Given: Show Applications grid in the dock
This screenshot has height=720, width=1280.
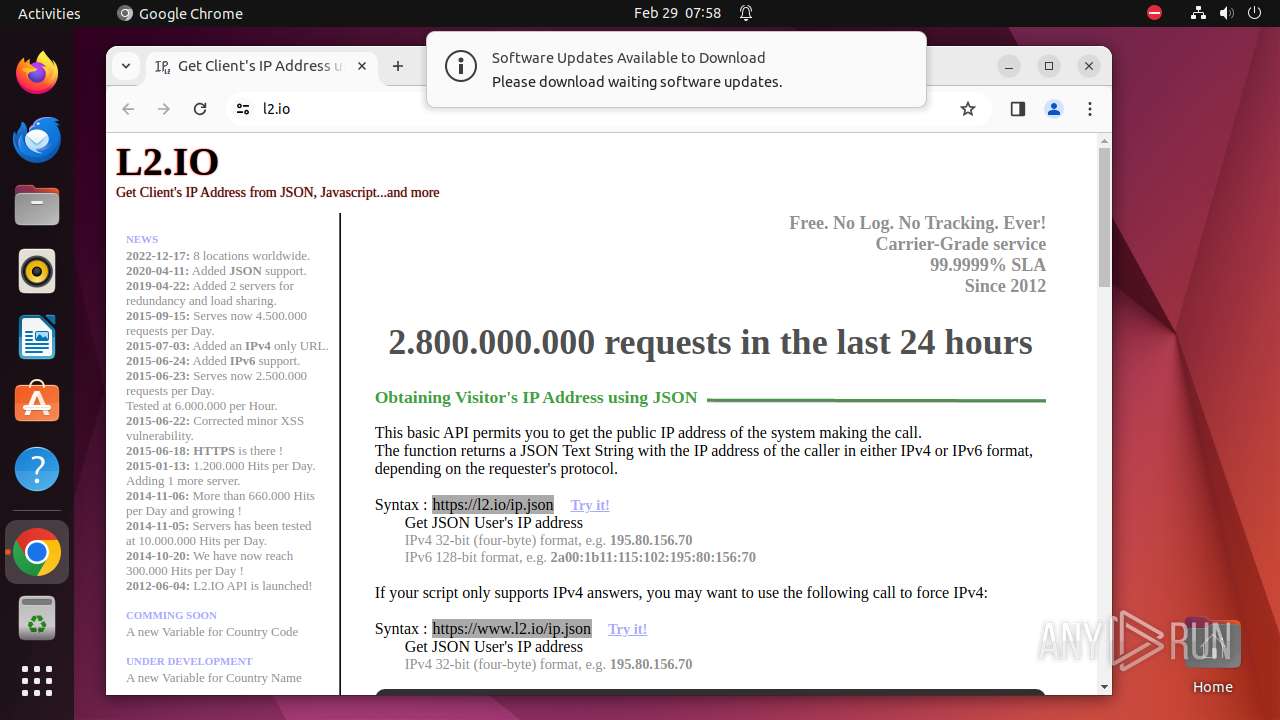Looking at the screenshot, I should (x=37, y=681).
